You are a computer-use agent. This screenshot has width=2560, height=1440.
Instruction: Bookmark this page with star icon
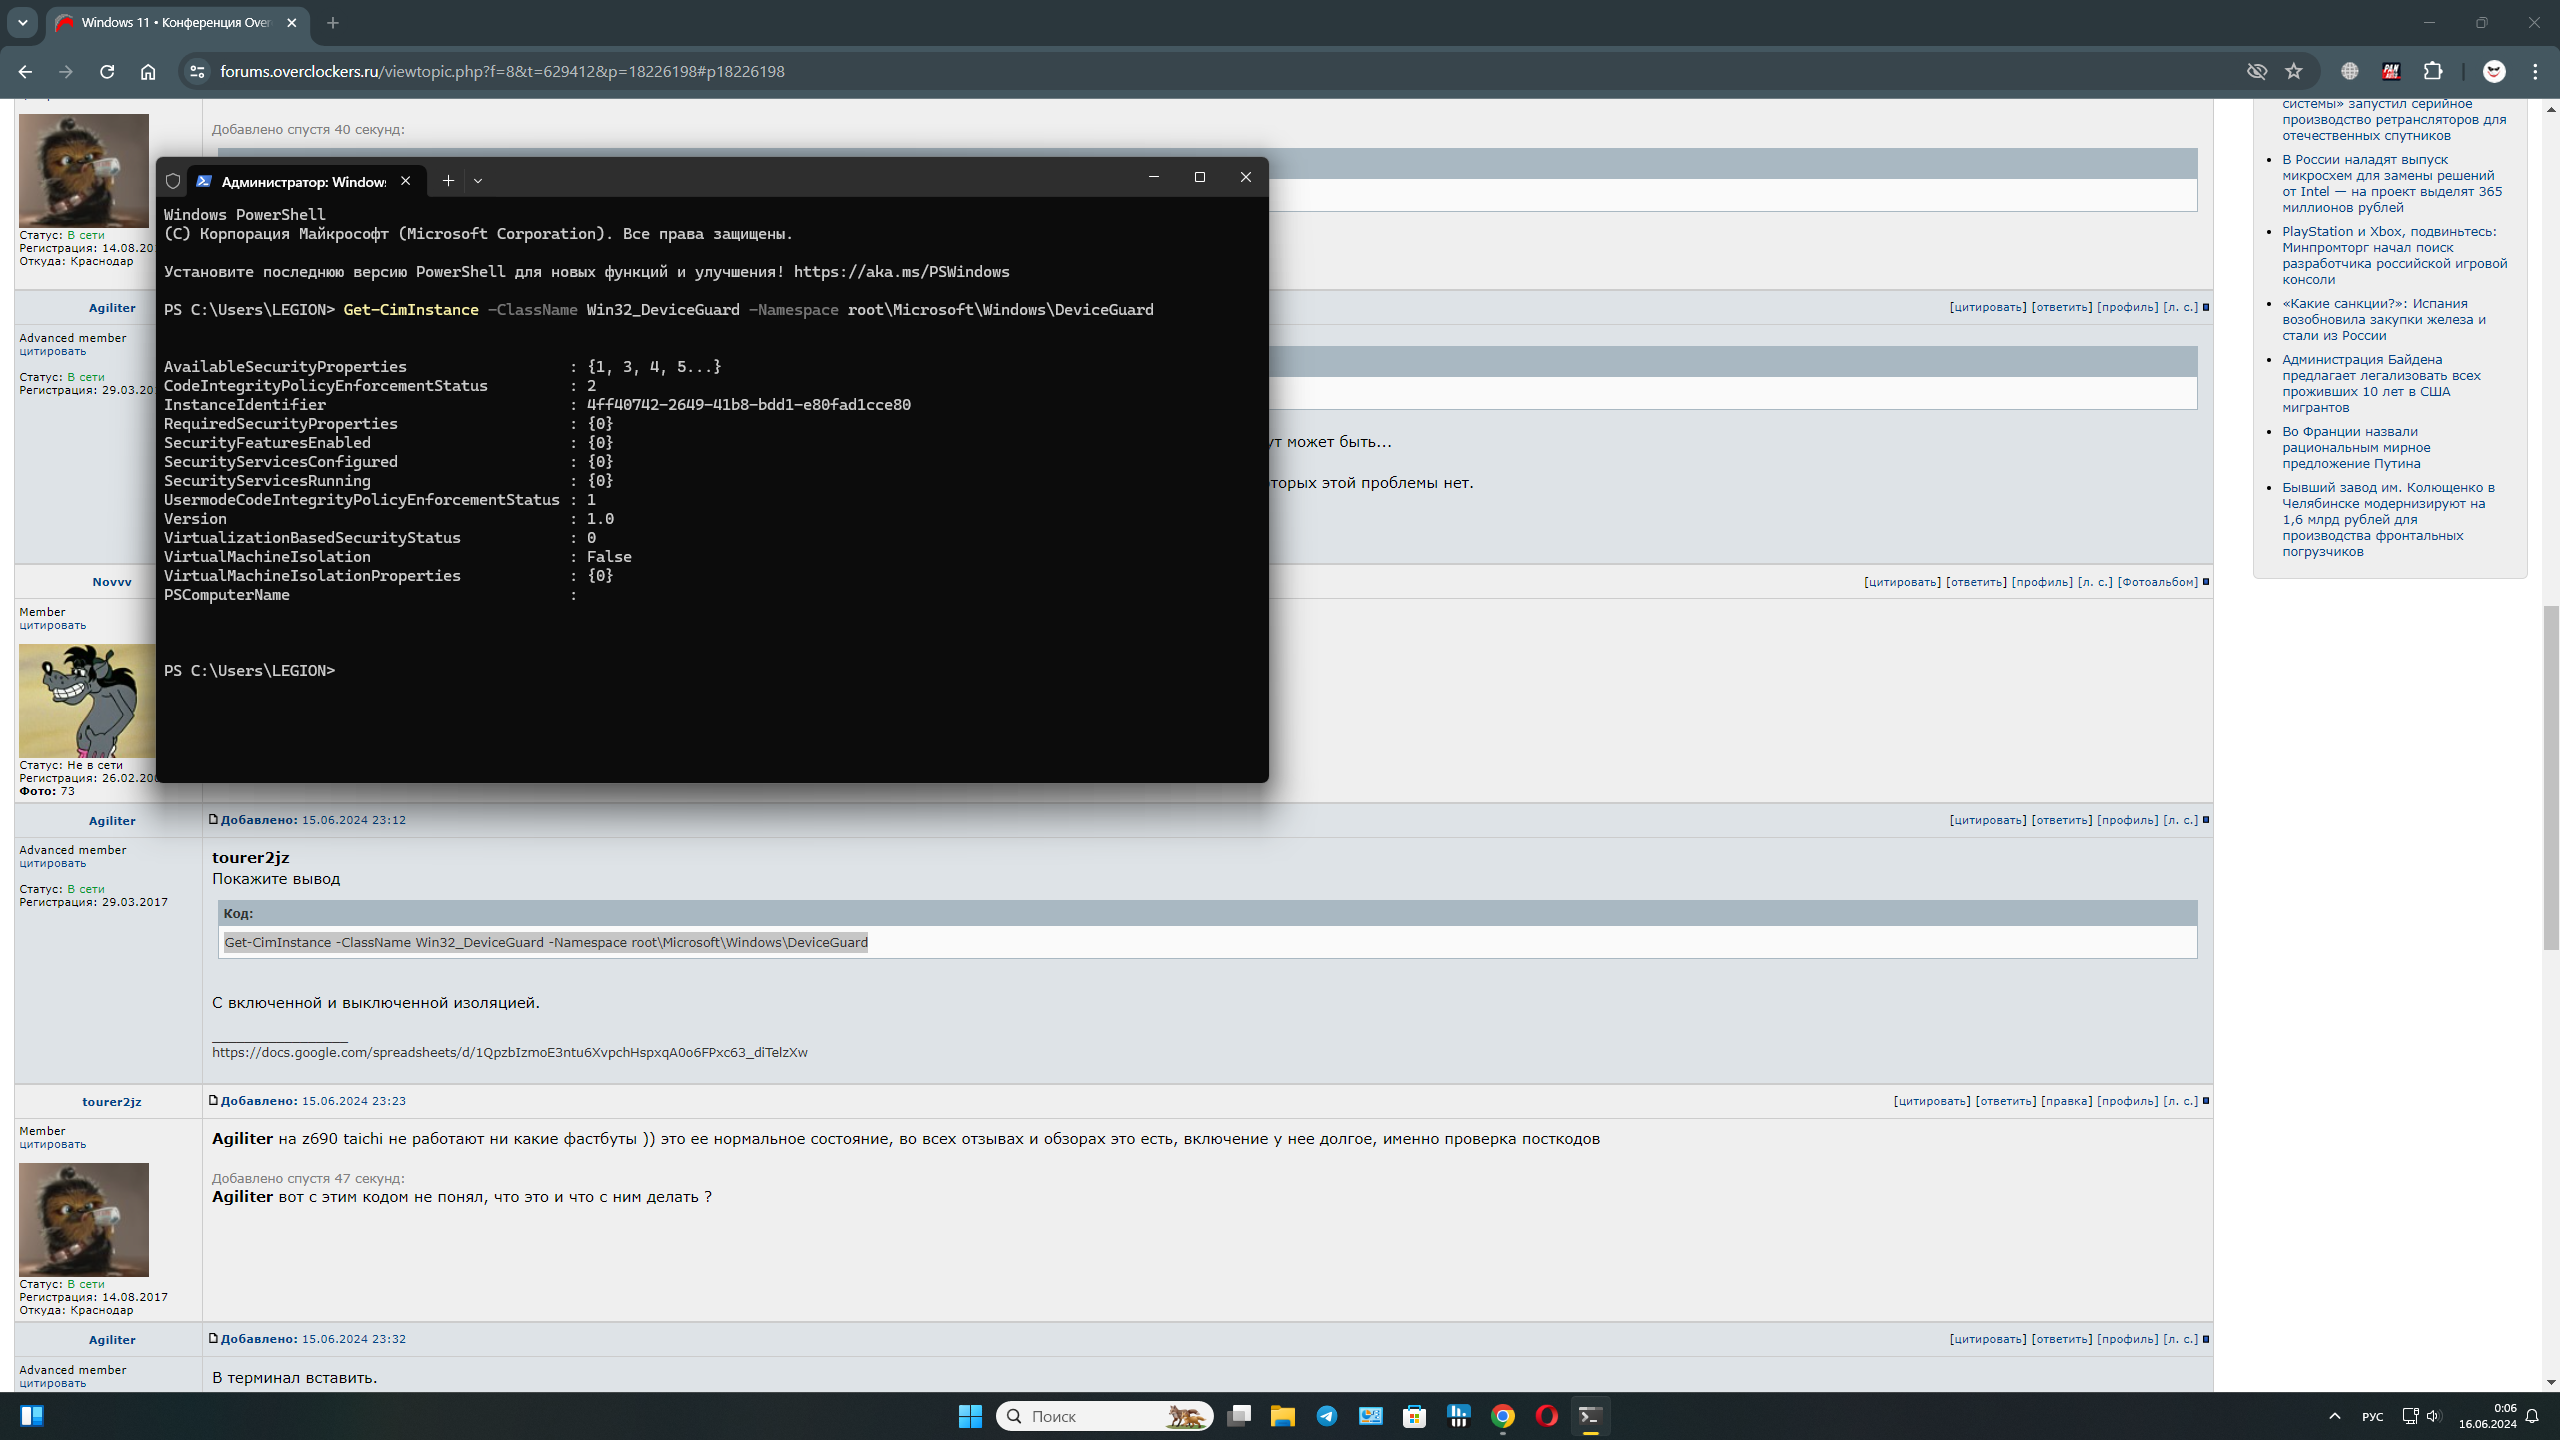point(2294,71)
